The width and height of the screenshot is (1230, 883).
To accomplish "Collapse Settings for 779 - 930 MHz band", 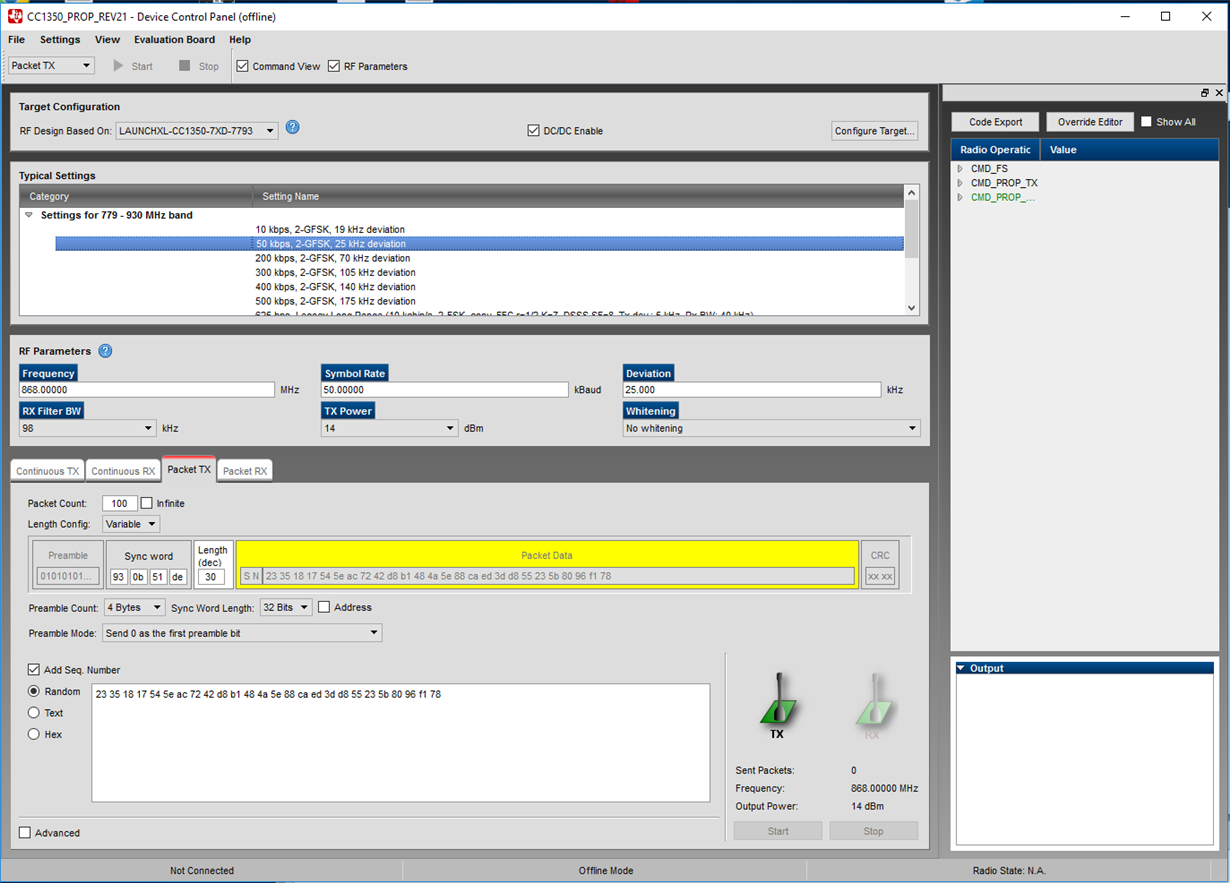I will point(29,215).
